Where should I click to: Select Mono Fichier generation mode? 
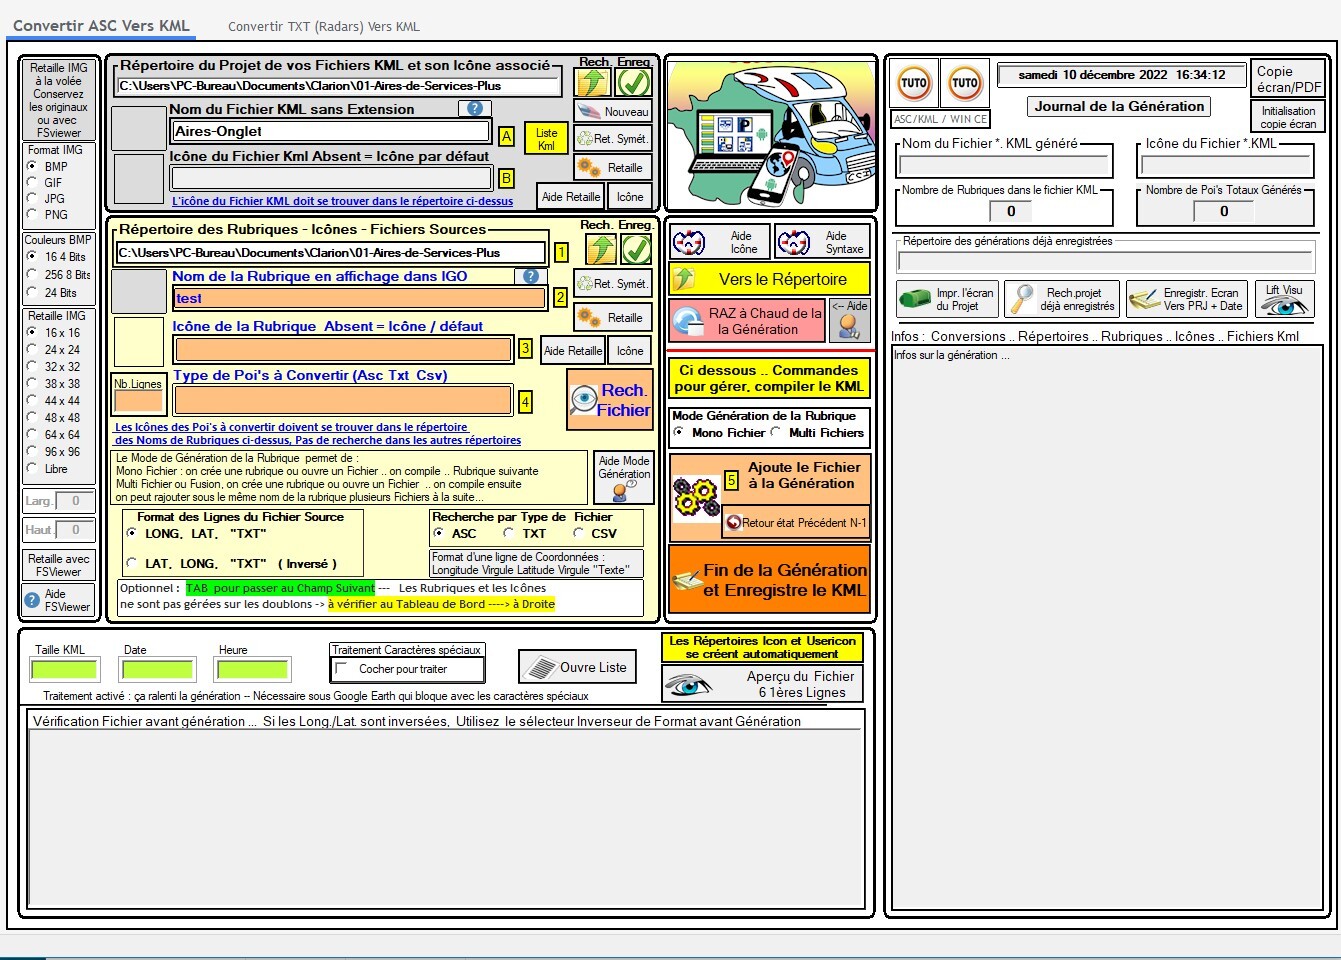[x=680, y=432]
